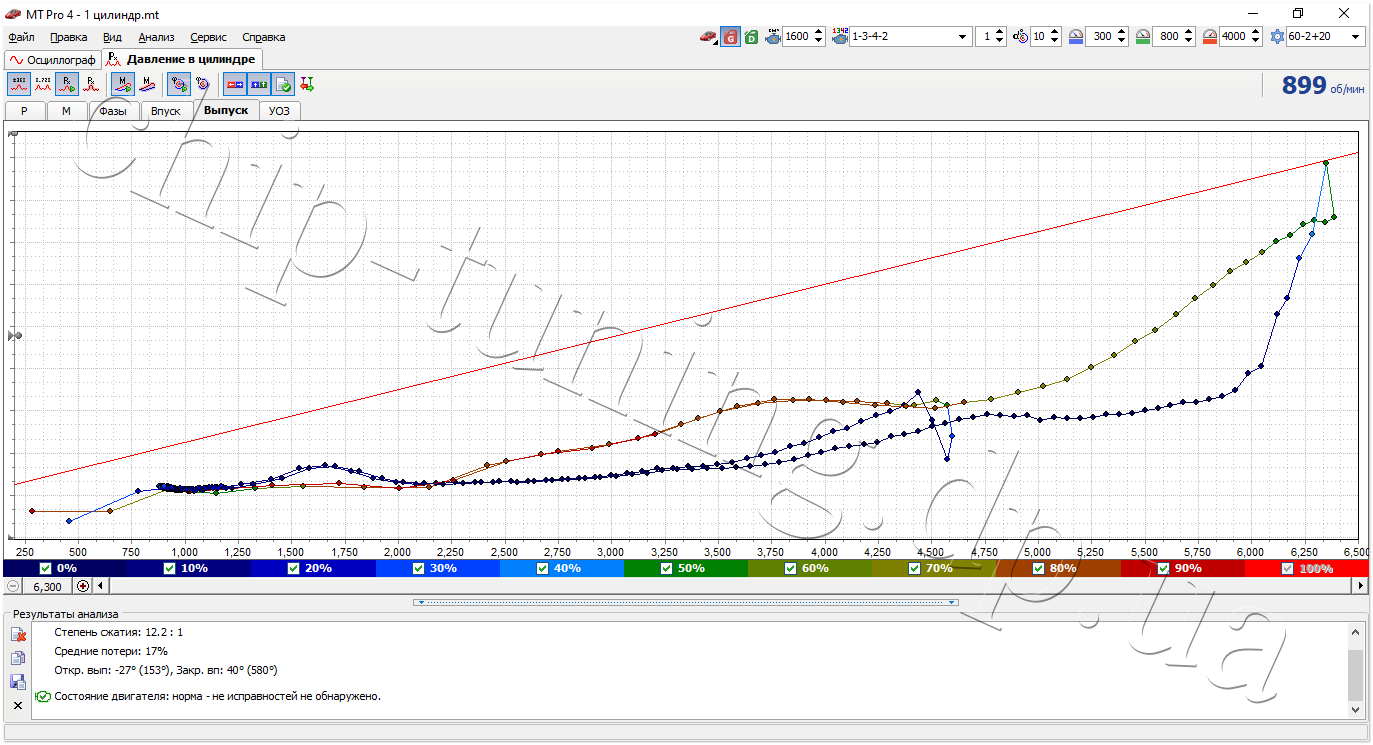Uncheck the 0% curve checkbox

tap(45, 568)
